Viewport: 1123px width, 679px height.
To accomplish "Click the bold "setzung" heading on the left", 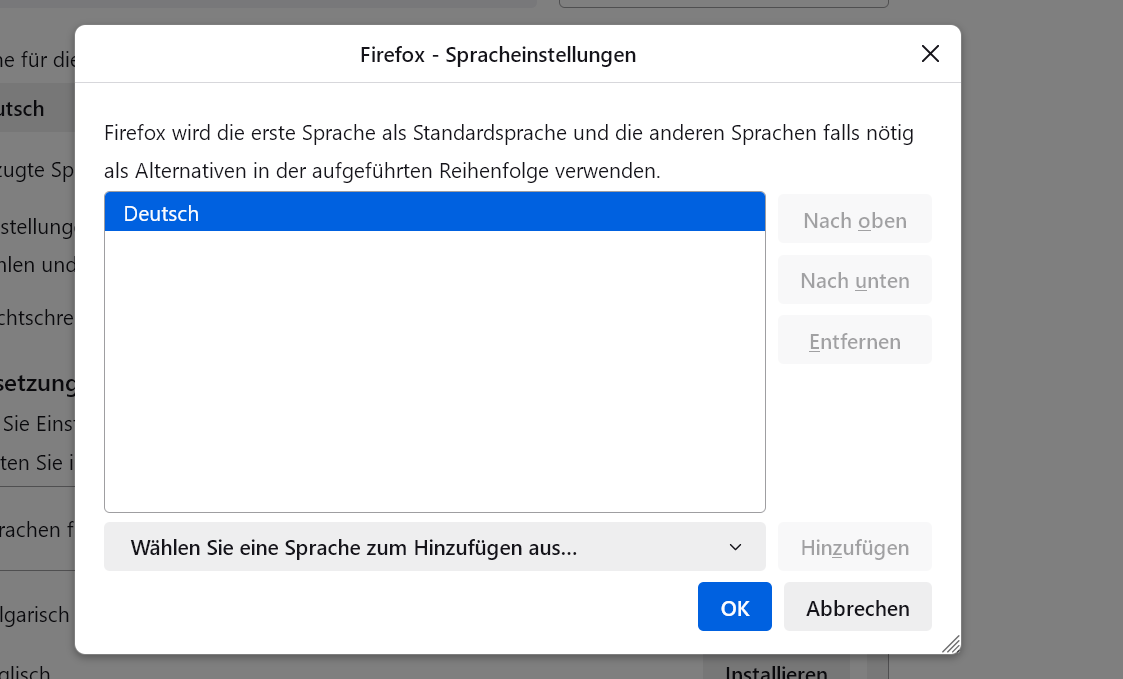I will pos(38,383).
